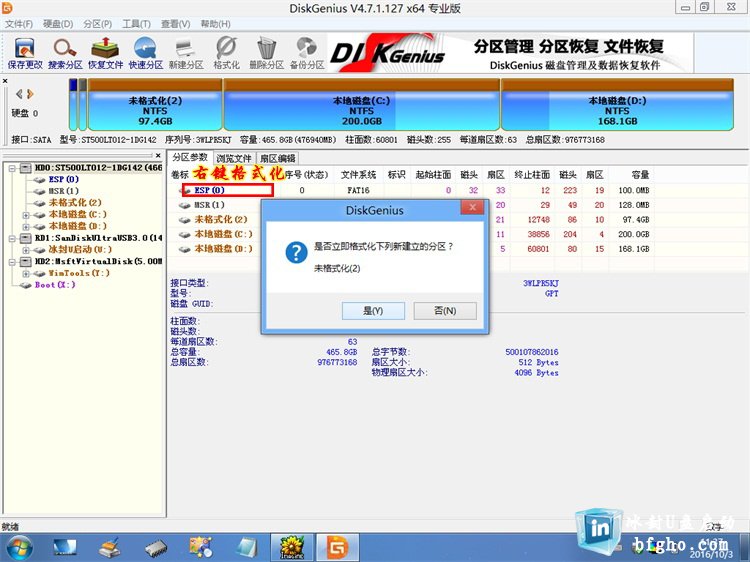Expand 冰封U启动(U:) in the disk tree
This screenshot has width=750, height=562.
point(26,250)
